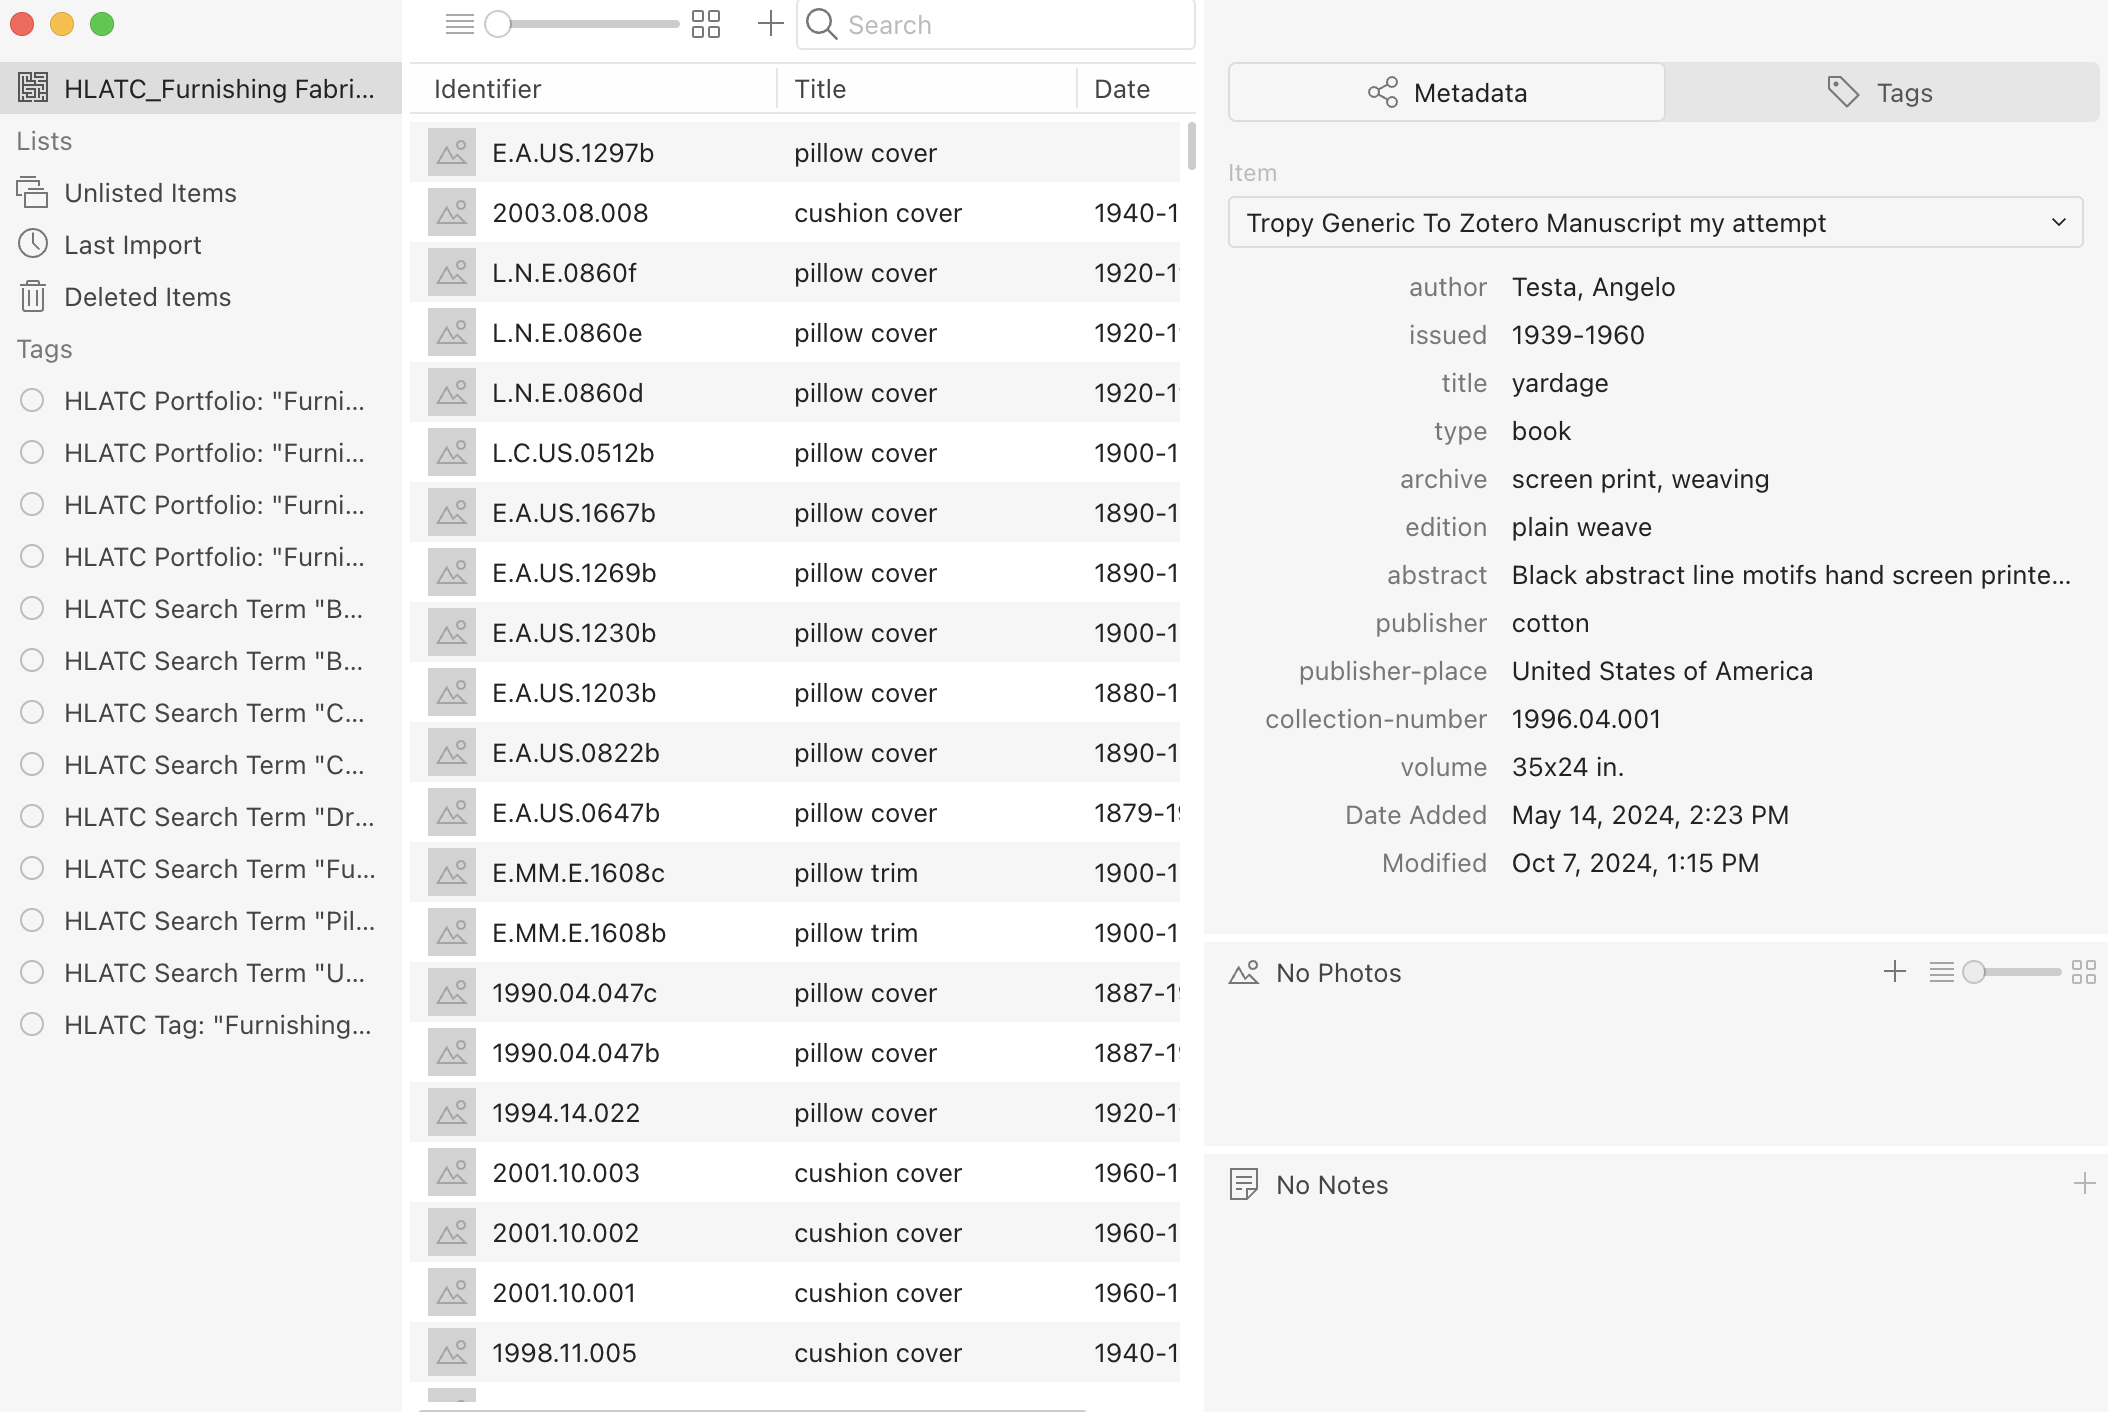Switch project view to grid mode icon

tap(706, 24)
